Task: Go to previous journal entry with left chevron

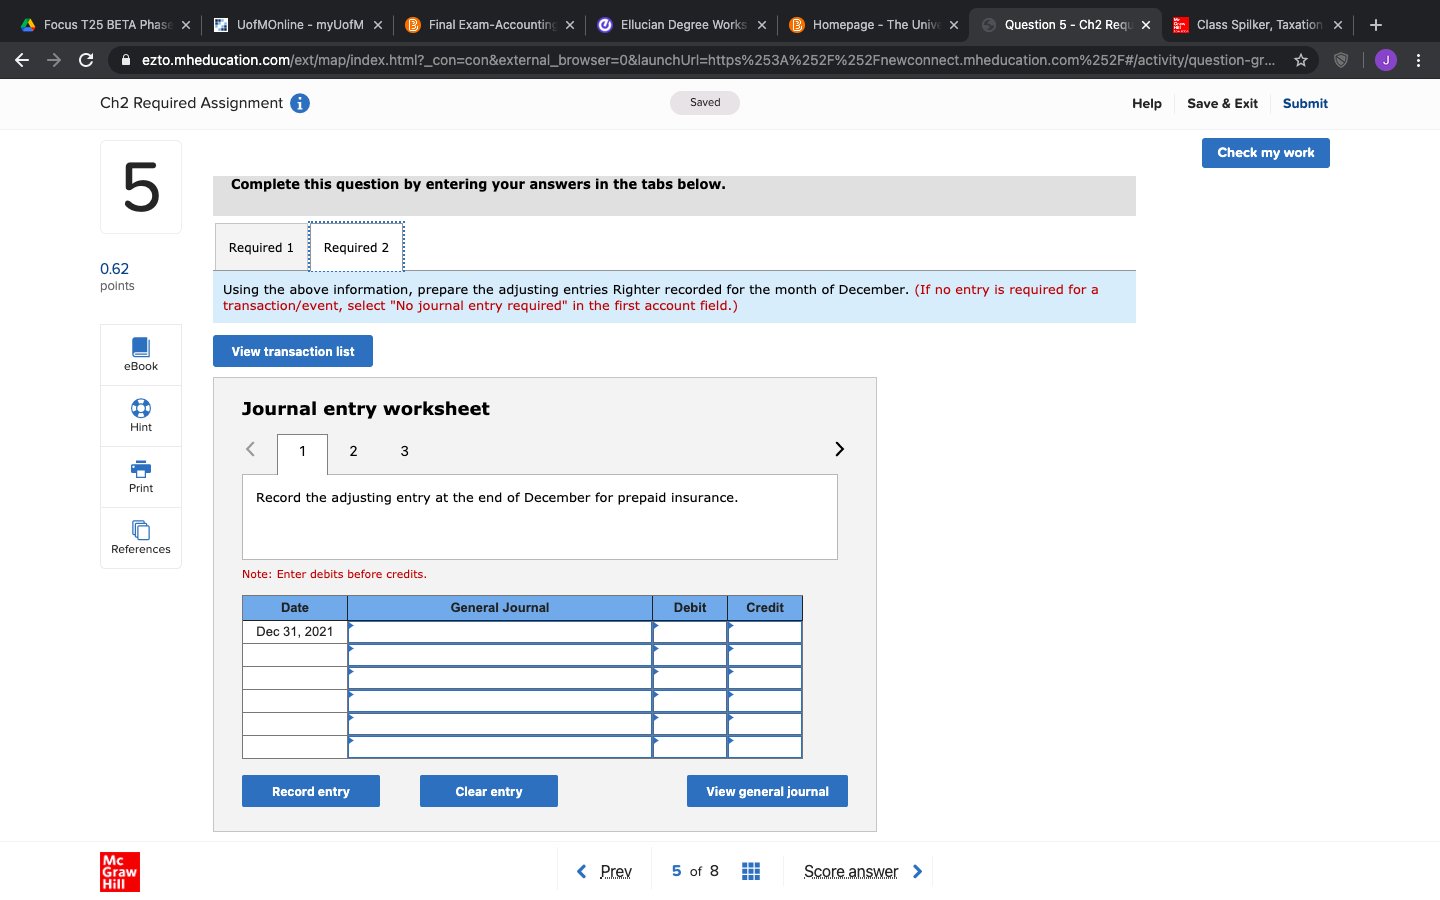Action: pyautogui.click(x=251, y=449)
